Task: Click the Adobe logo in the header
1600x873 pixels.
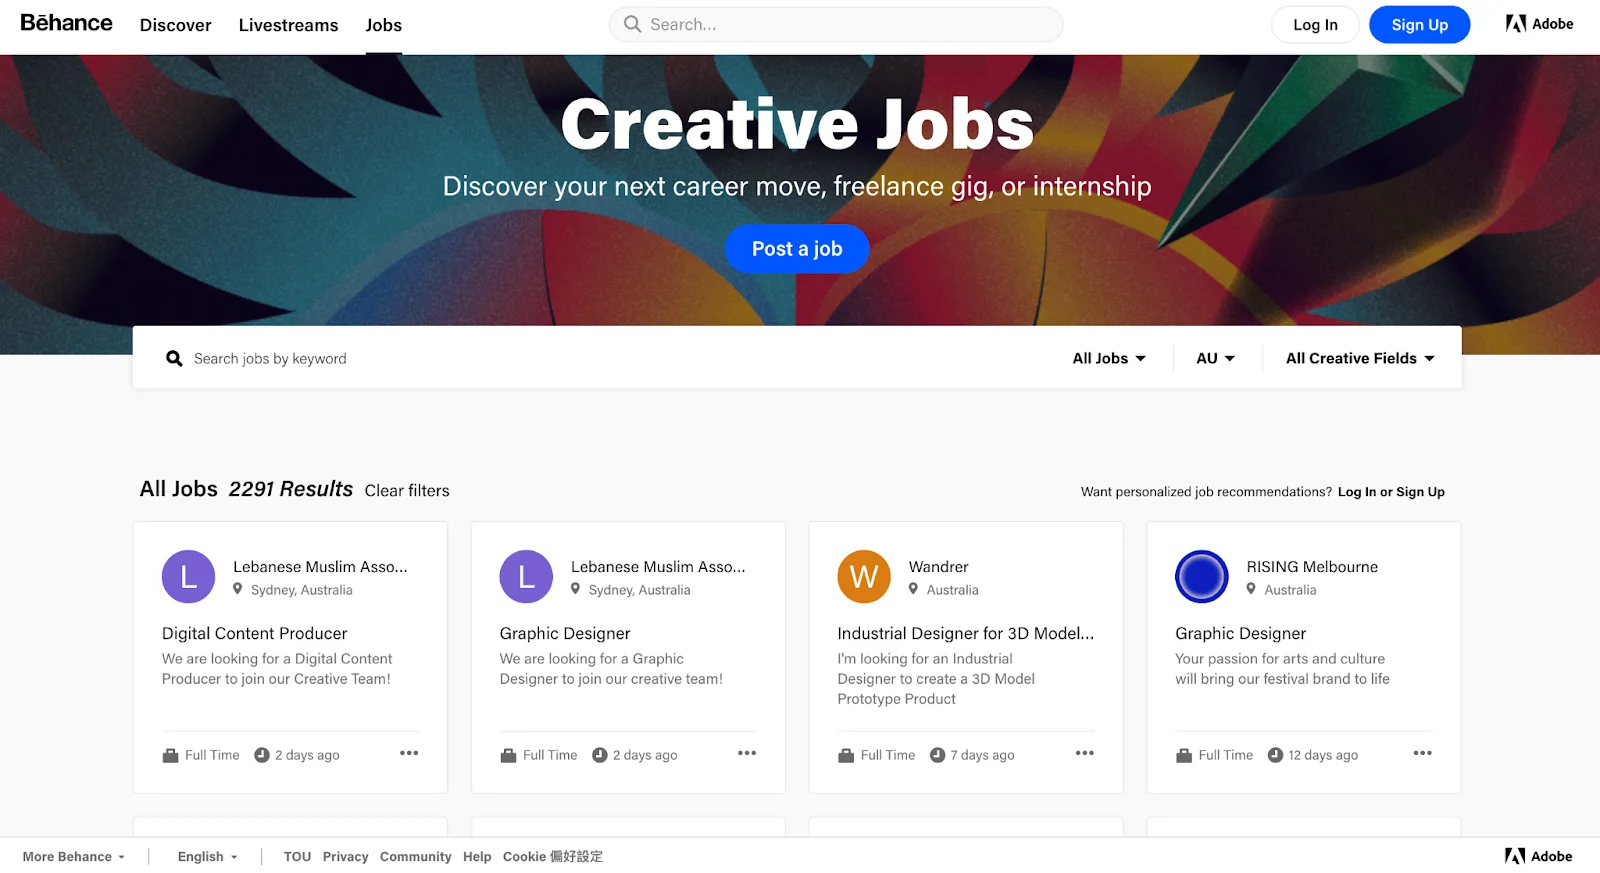Action: click(1539, 24)
